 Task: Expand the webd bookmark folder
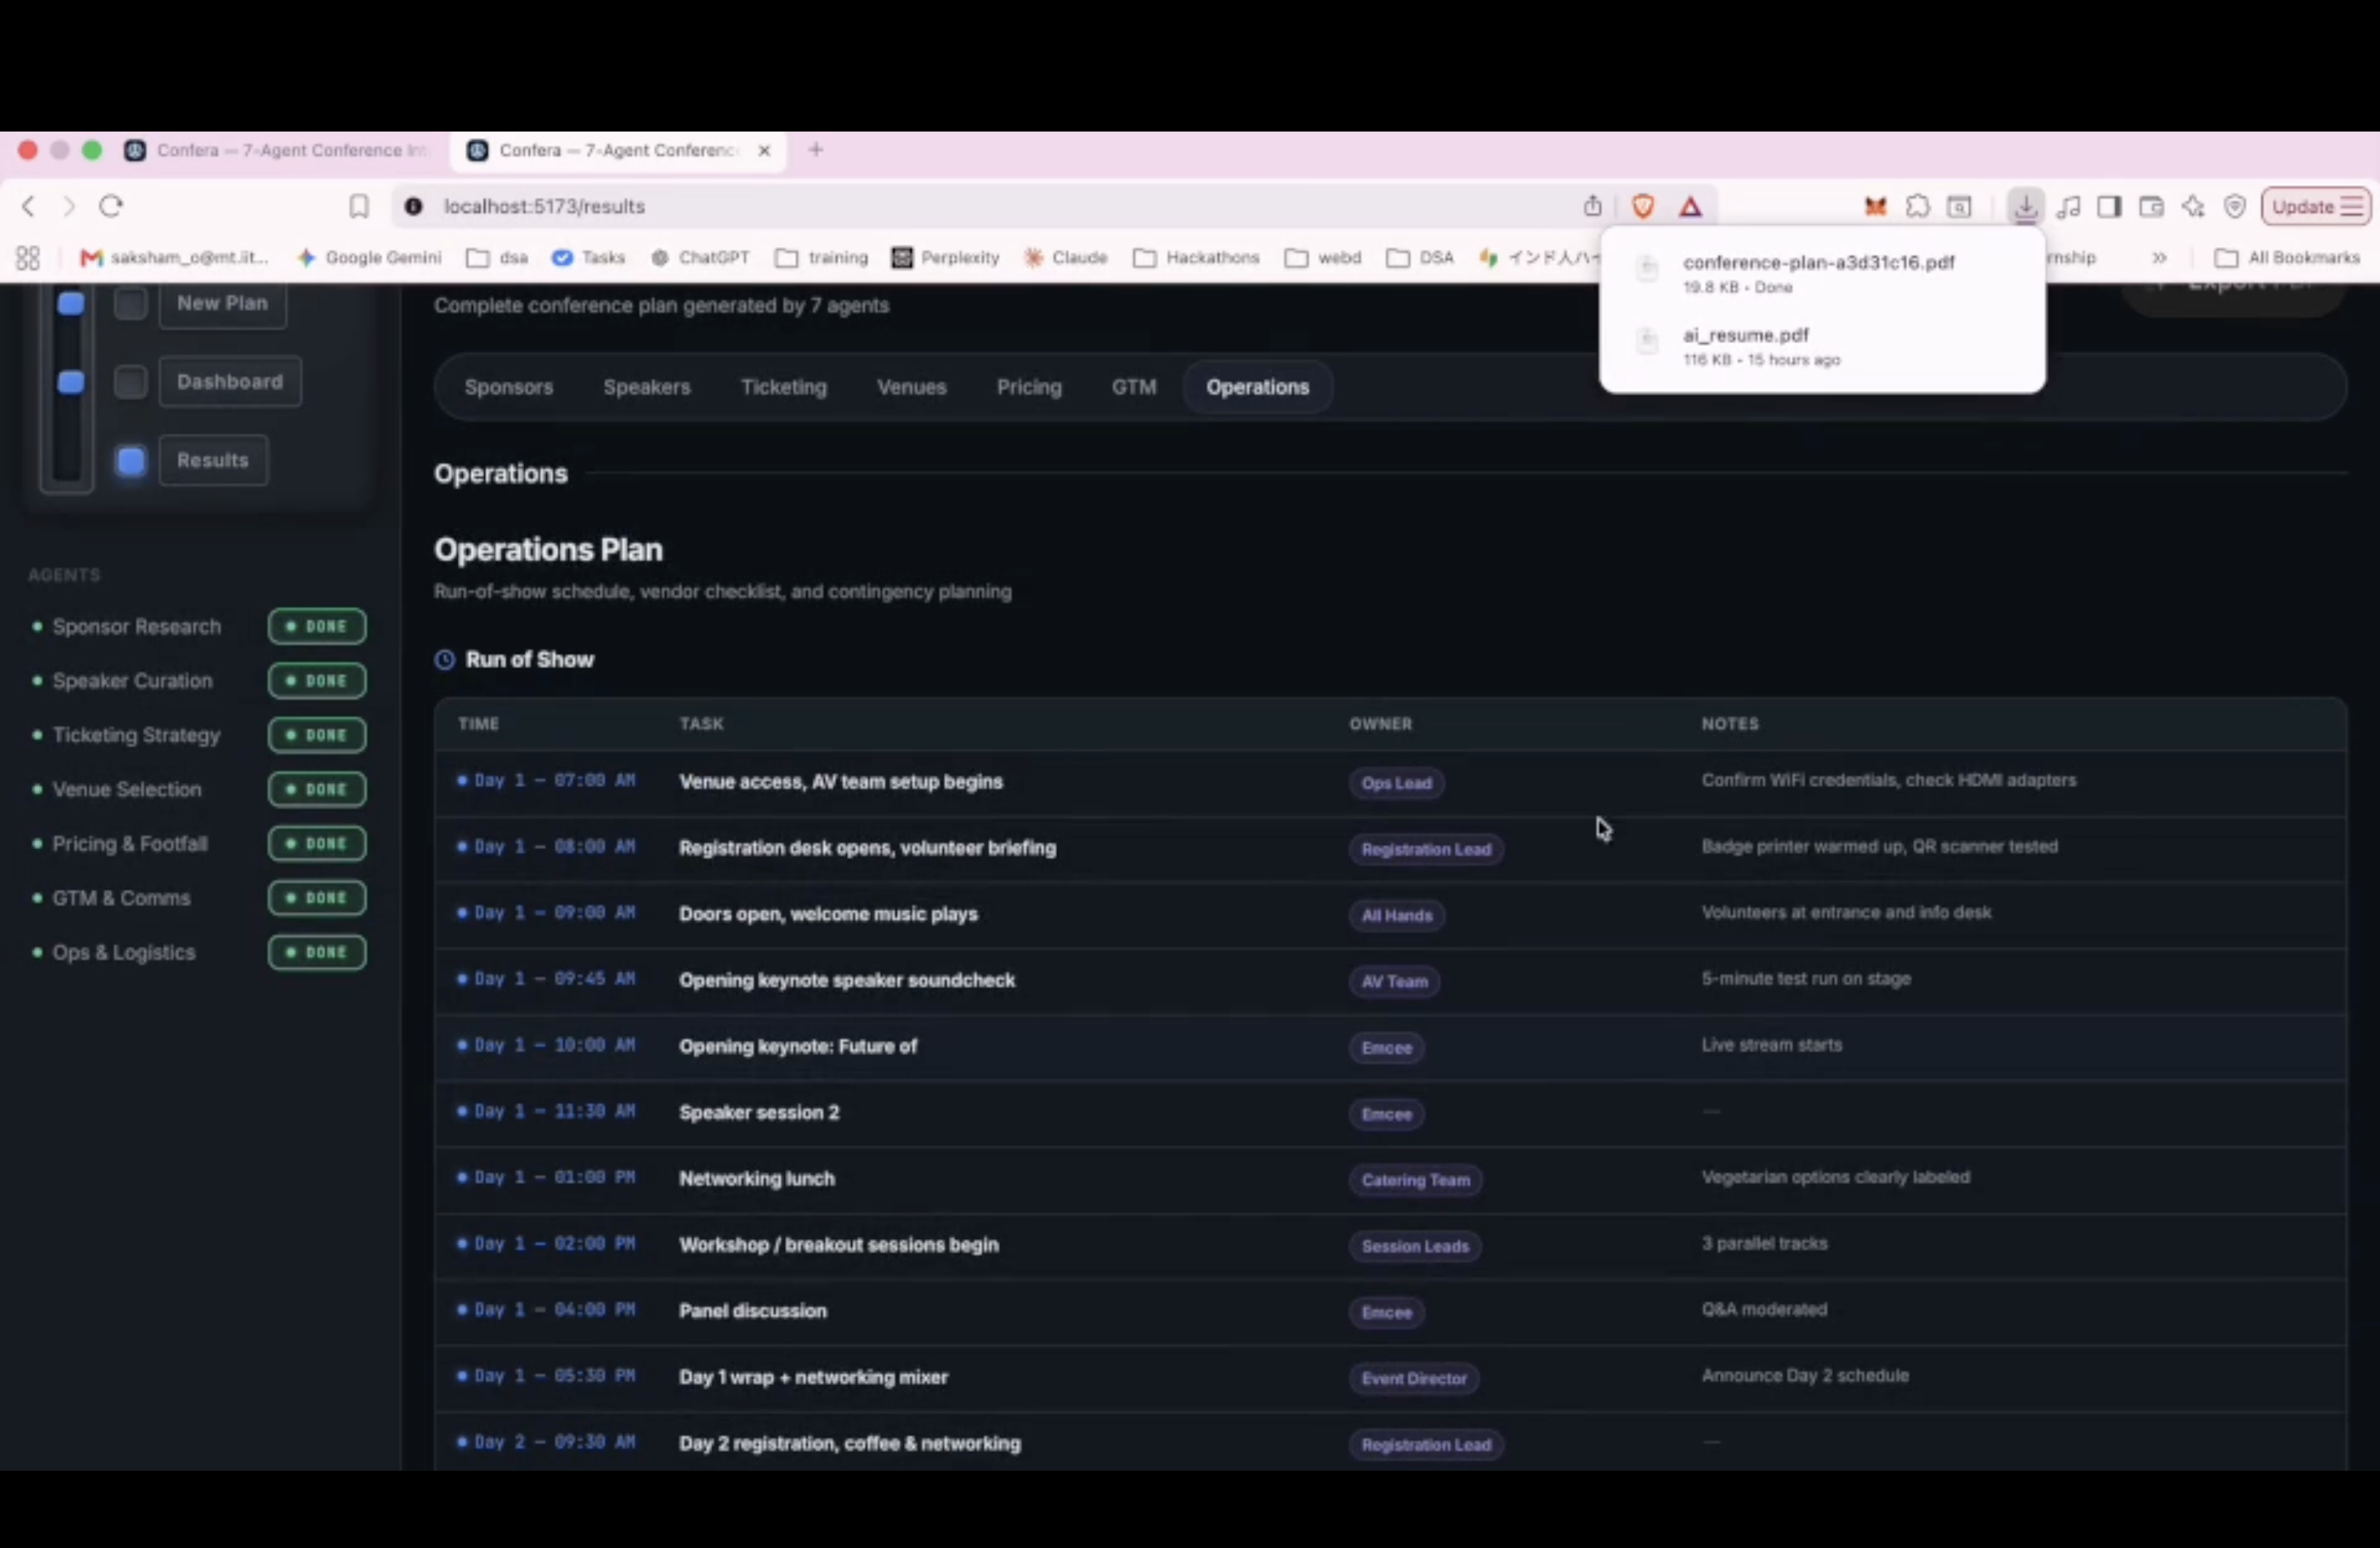coord(1323,258)
